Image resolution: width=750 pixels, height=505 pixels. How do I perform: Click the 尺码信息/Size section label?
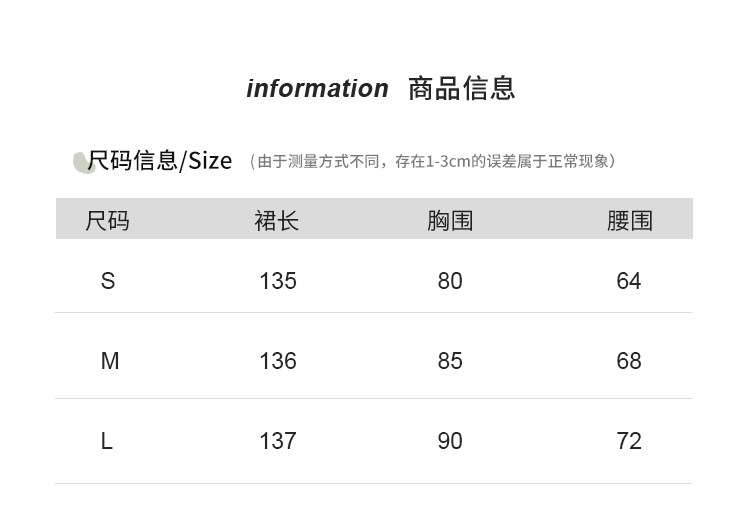[160, 161]
